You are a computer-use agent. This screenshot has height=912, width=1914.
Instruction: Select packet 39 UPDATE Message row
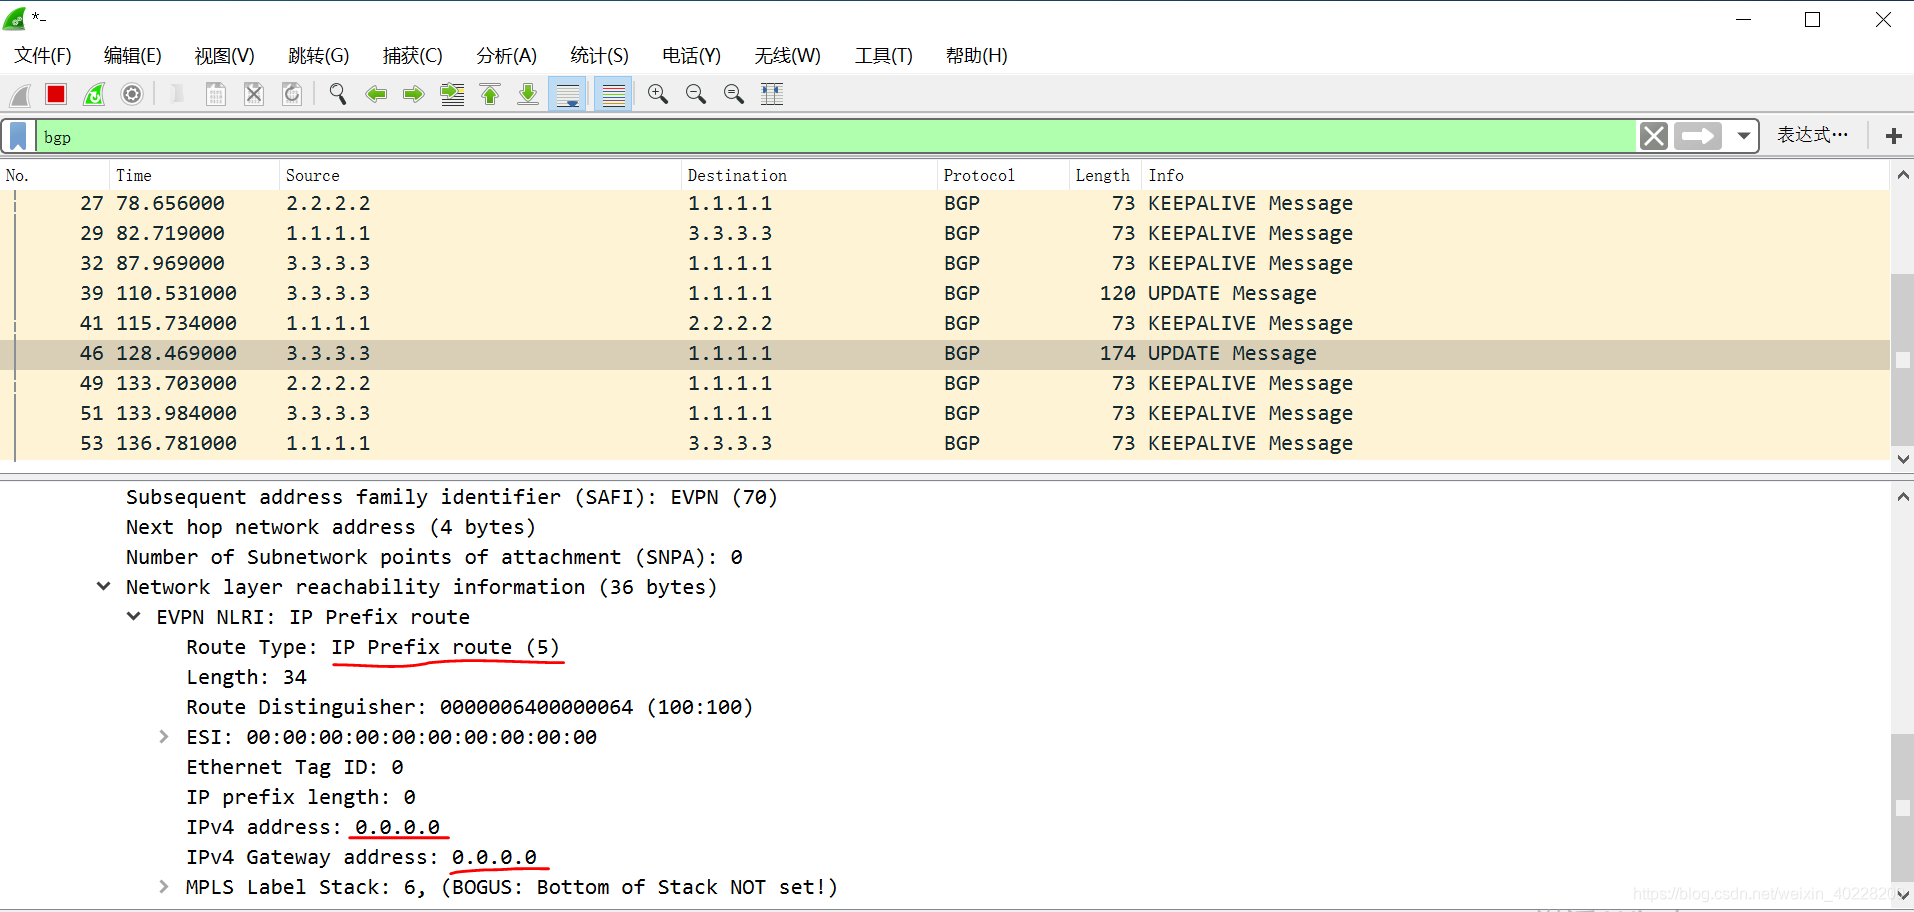[x=945, y=293]
